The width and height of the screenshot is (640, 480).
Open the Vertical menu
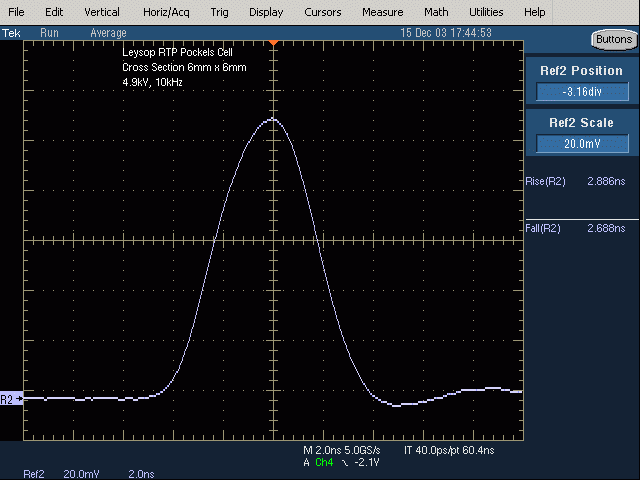[x=102, y=12]
